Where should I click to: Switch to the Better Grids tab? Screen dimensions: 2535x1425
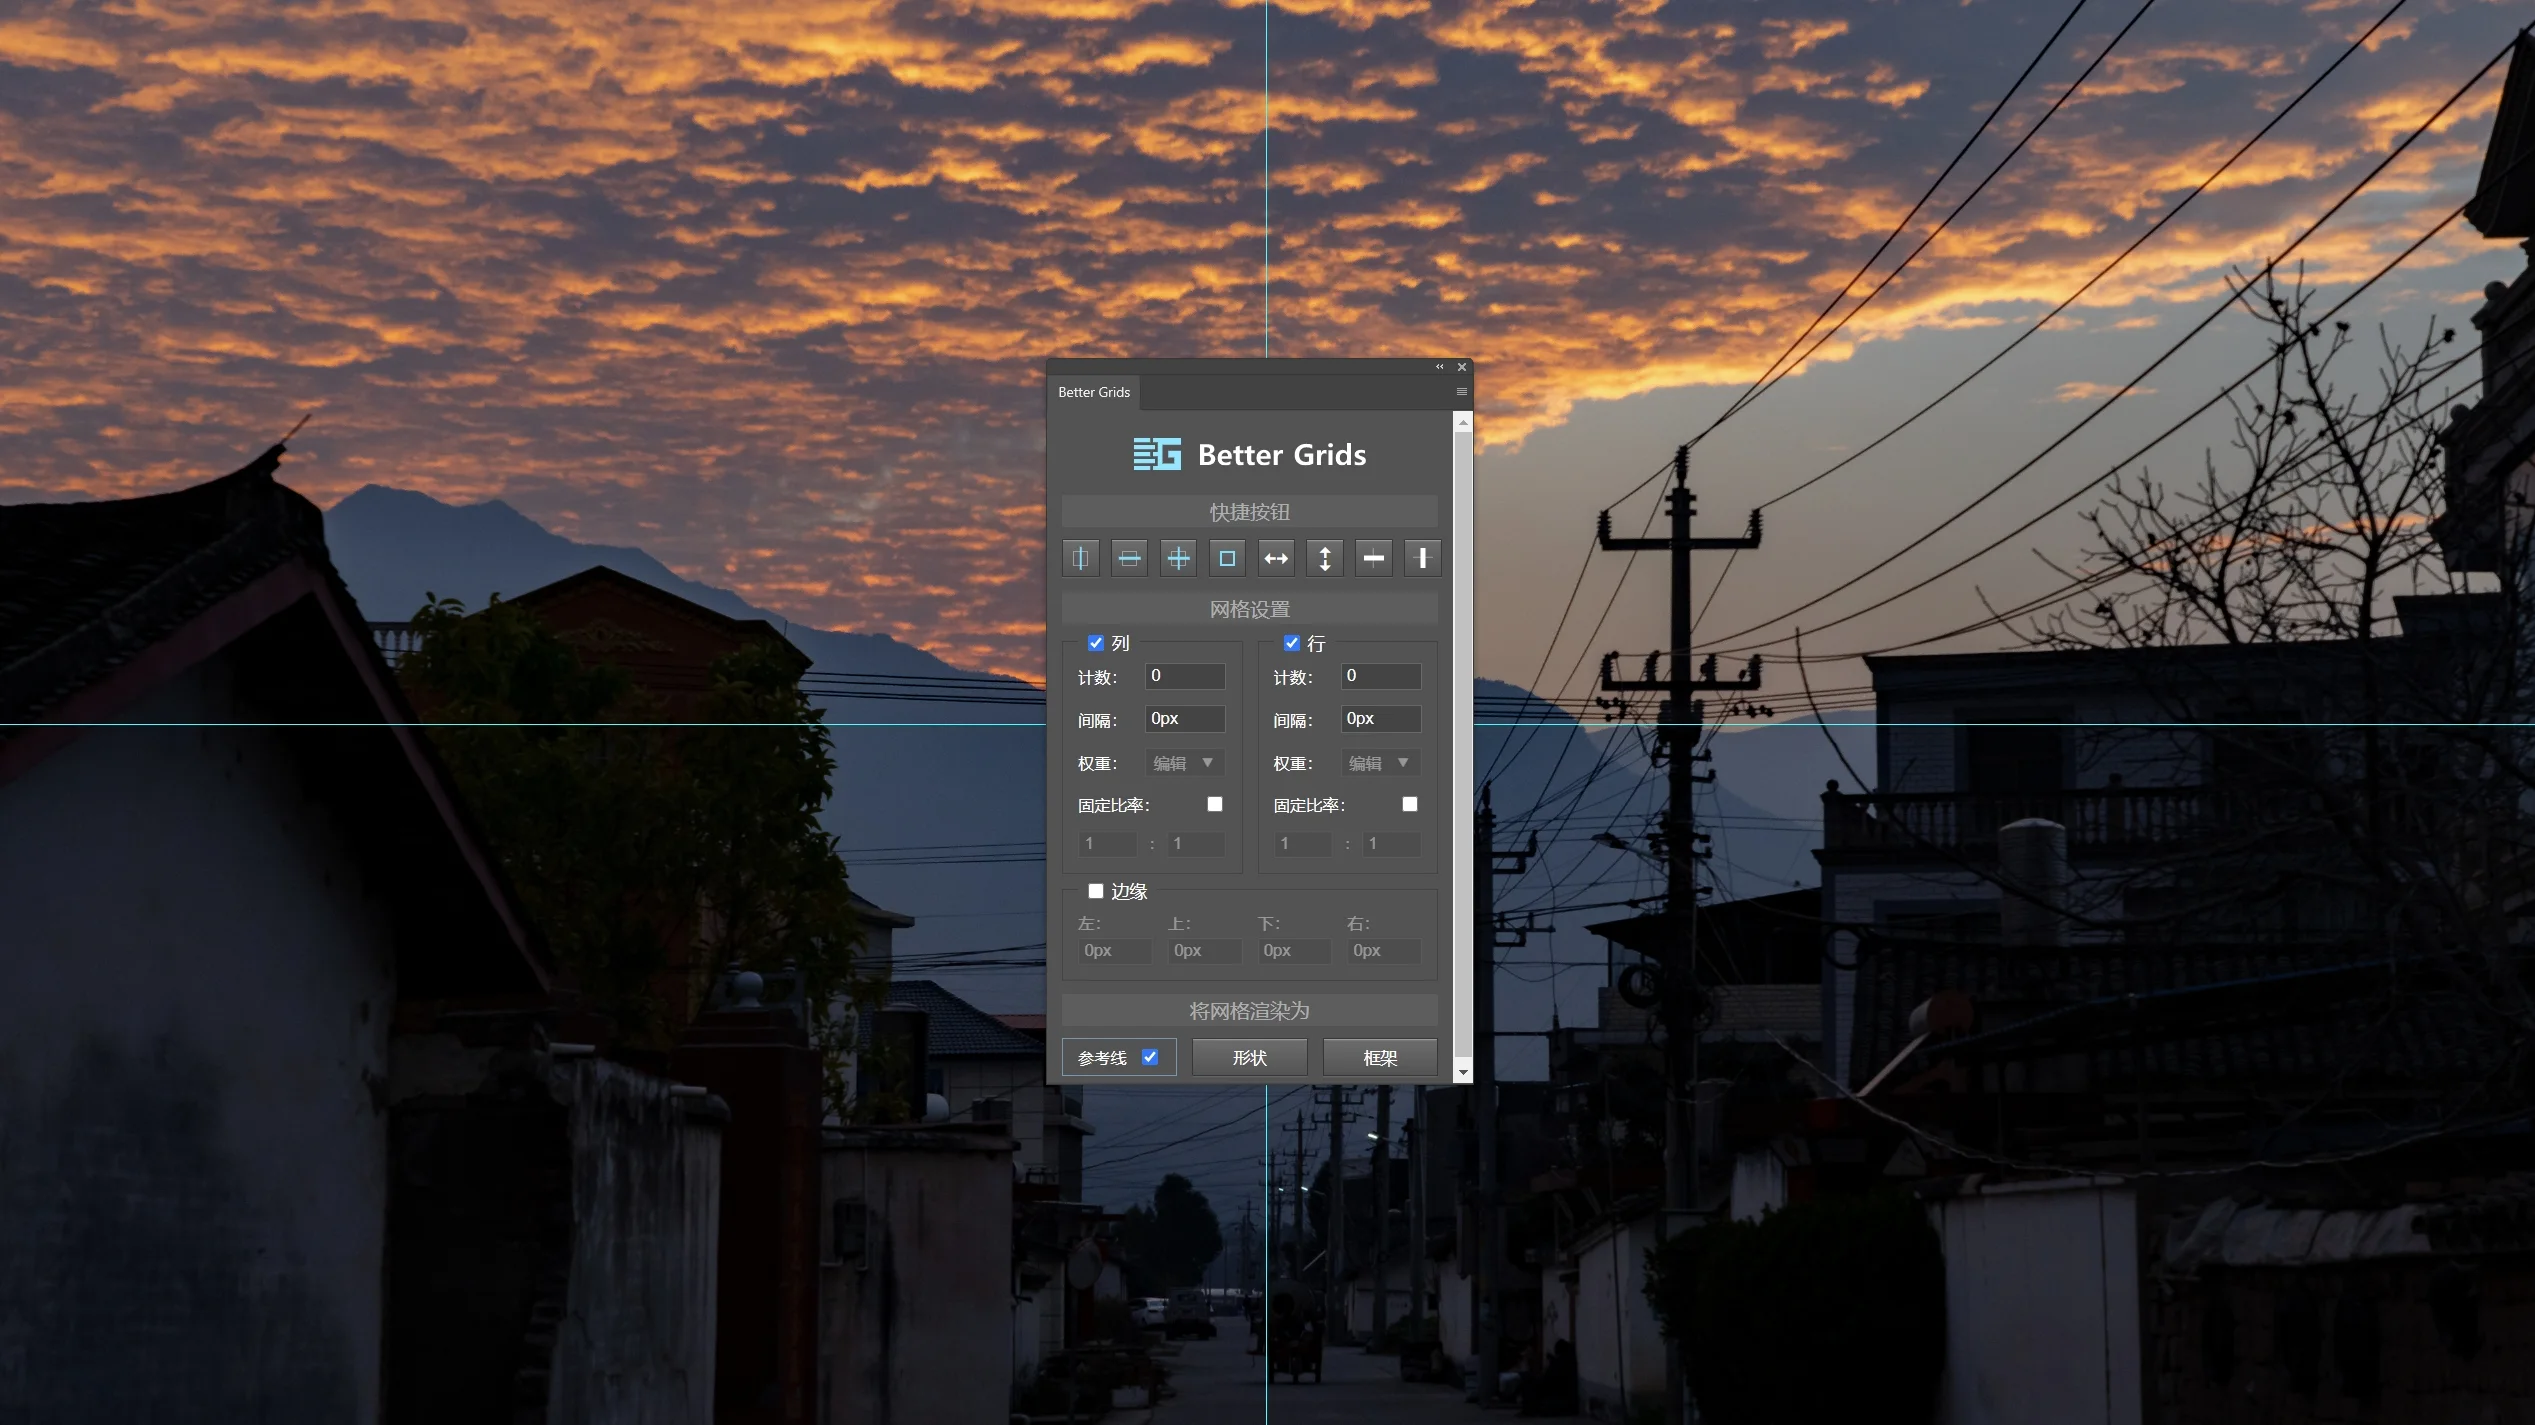click(x=1093, y=392)
